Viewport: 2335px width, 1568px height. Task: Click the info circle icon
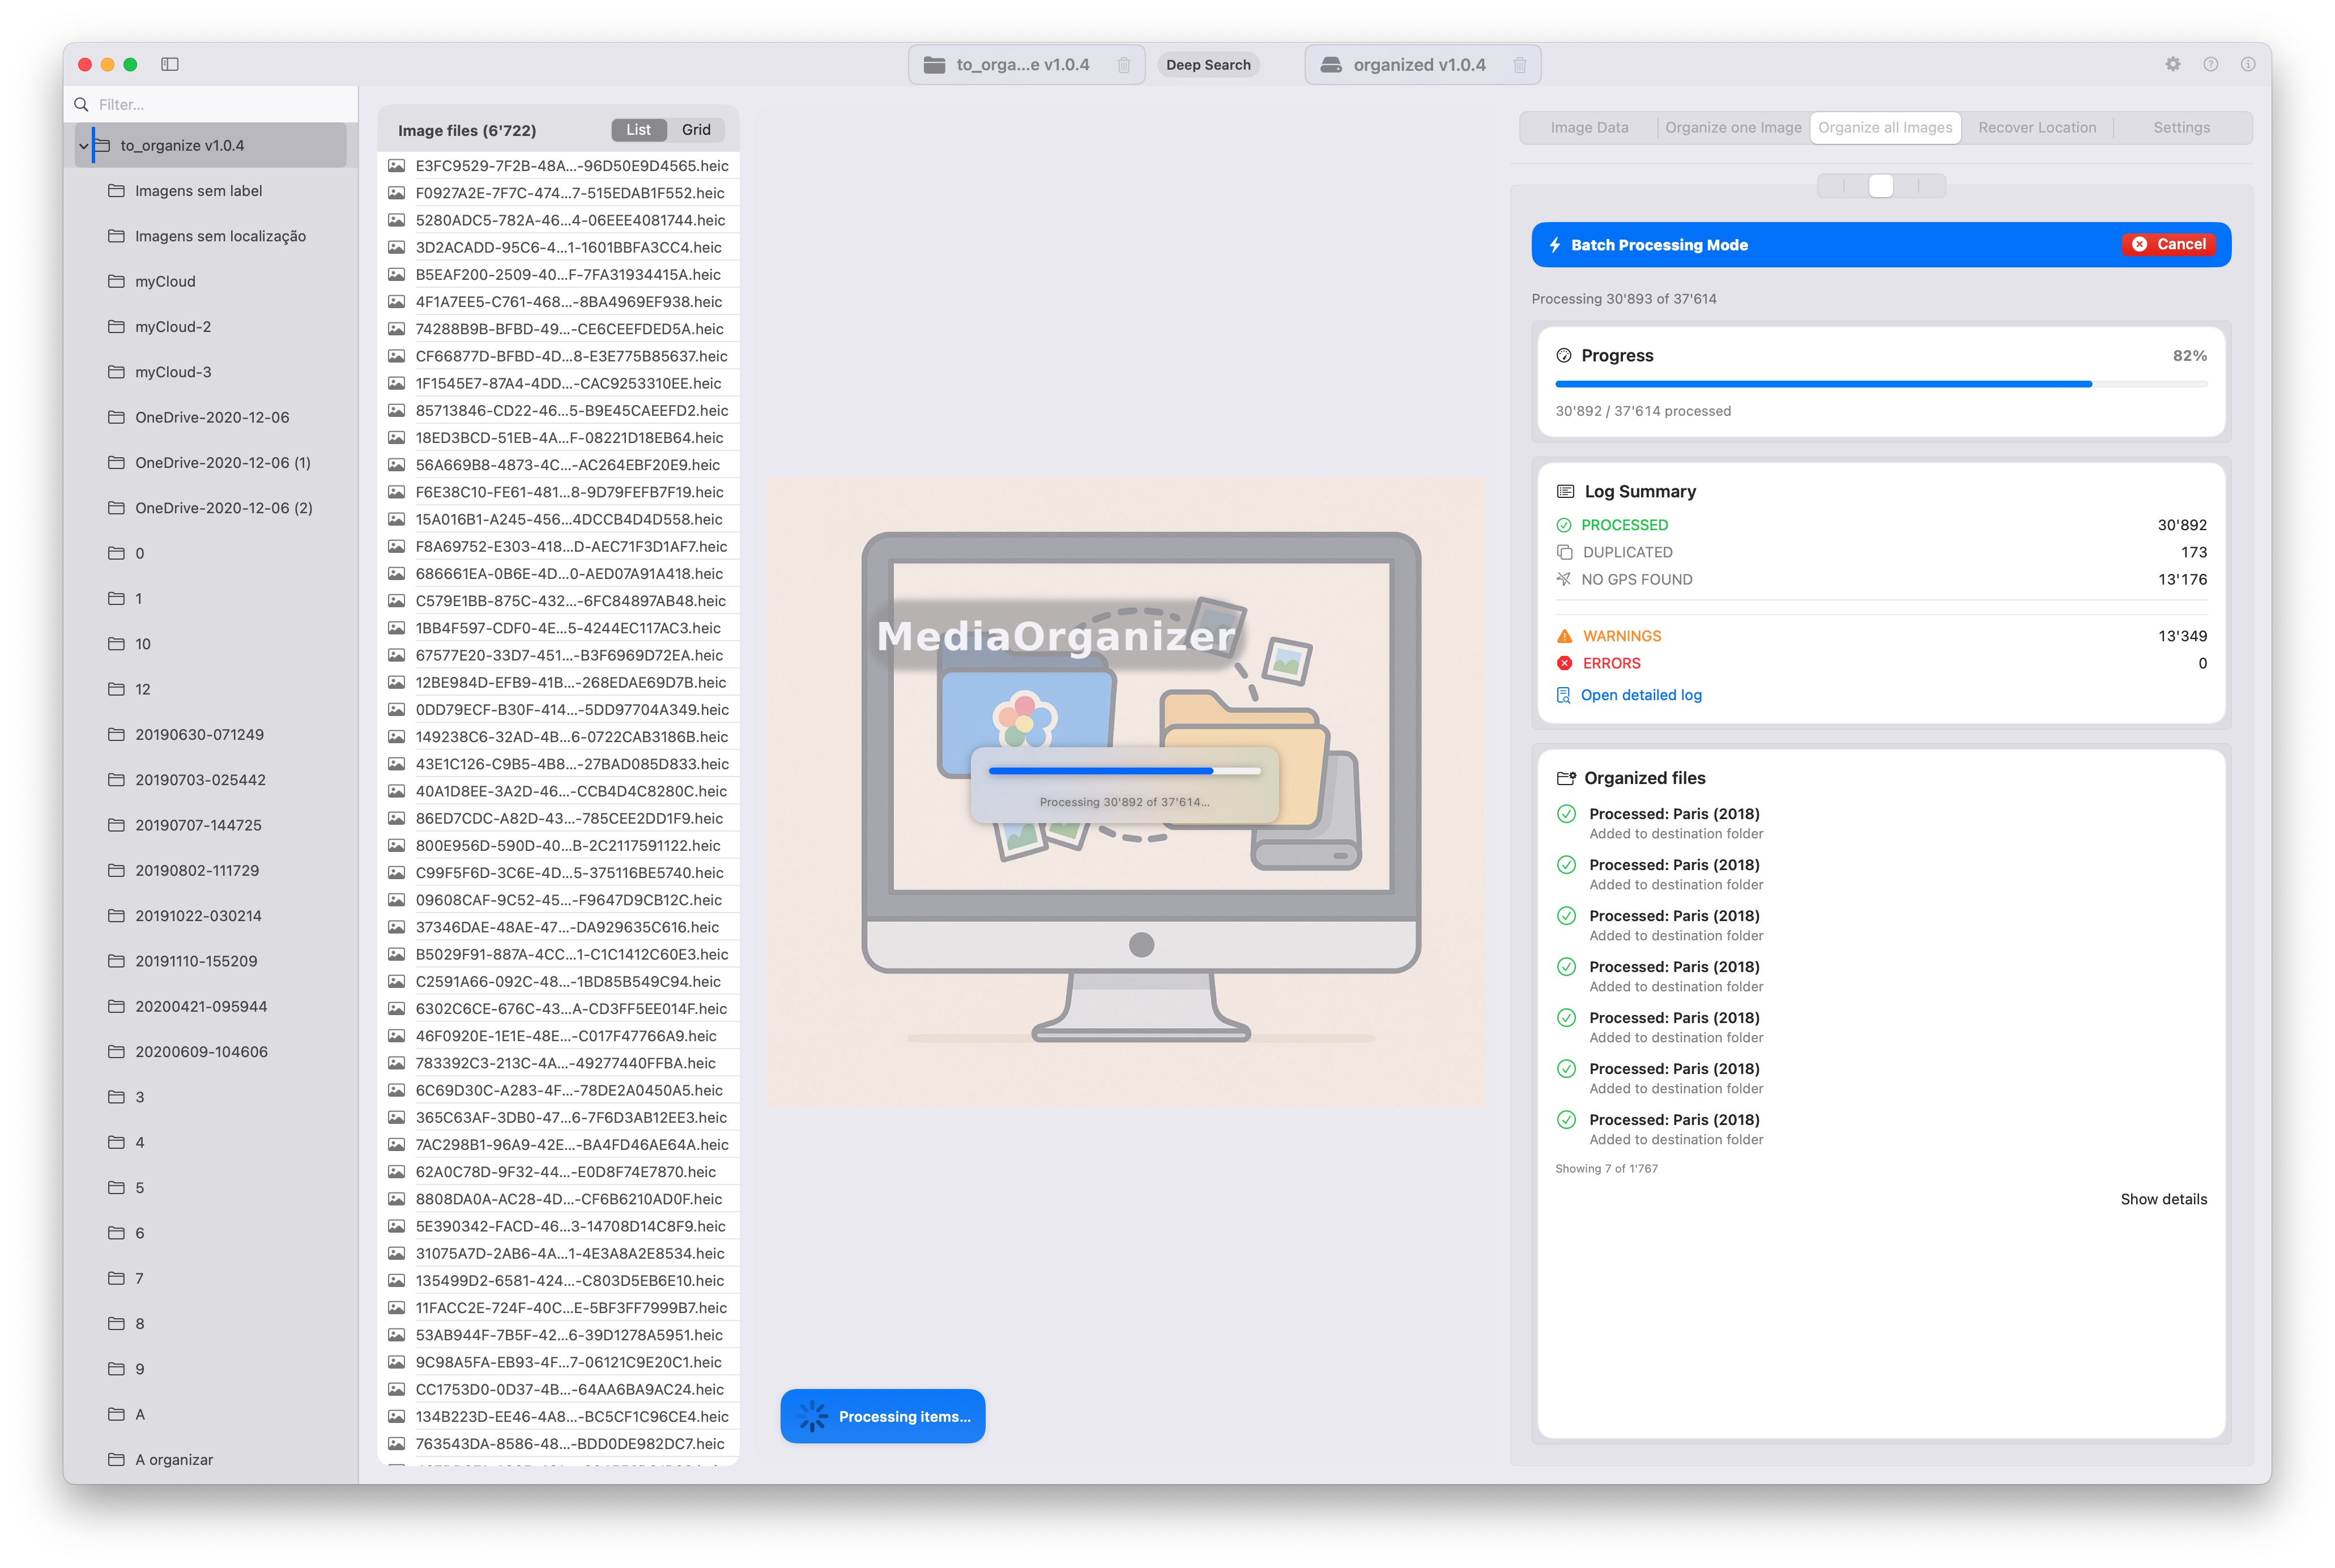[x=2247, y=64]
